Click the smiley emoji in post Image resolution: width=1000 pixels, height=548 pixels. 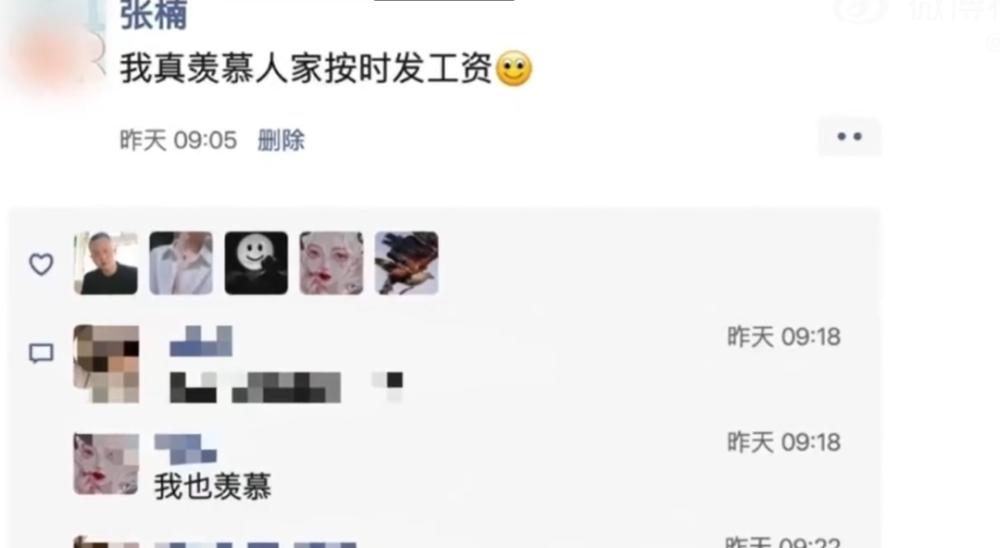click(514, 68)
